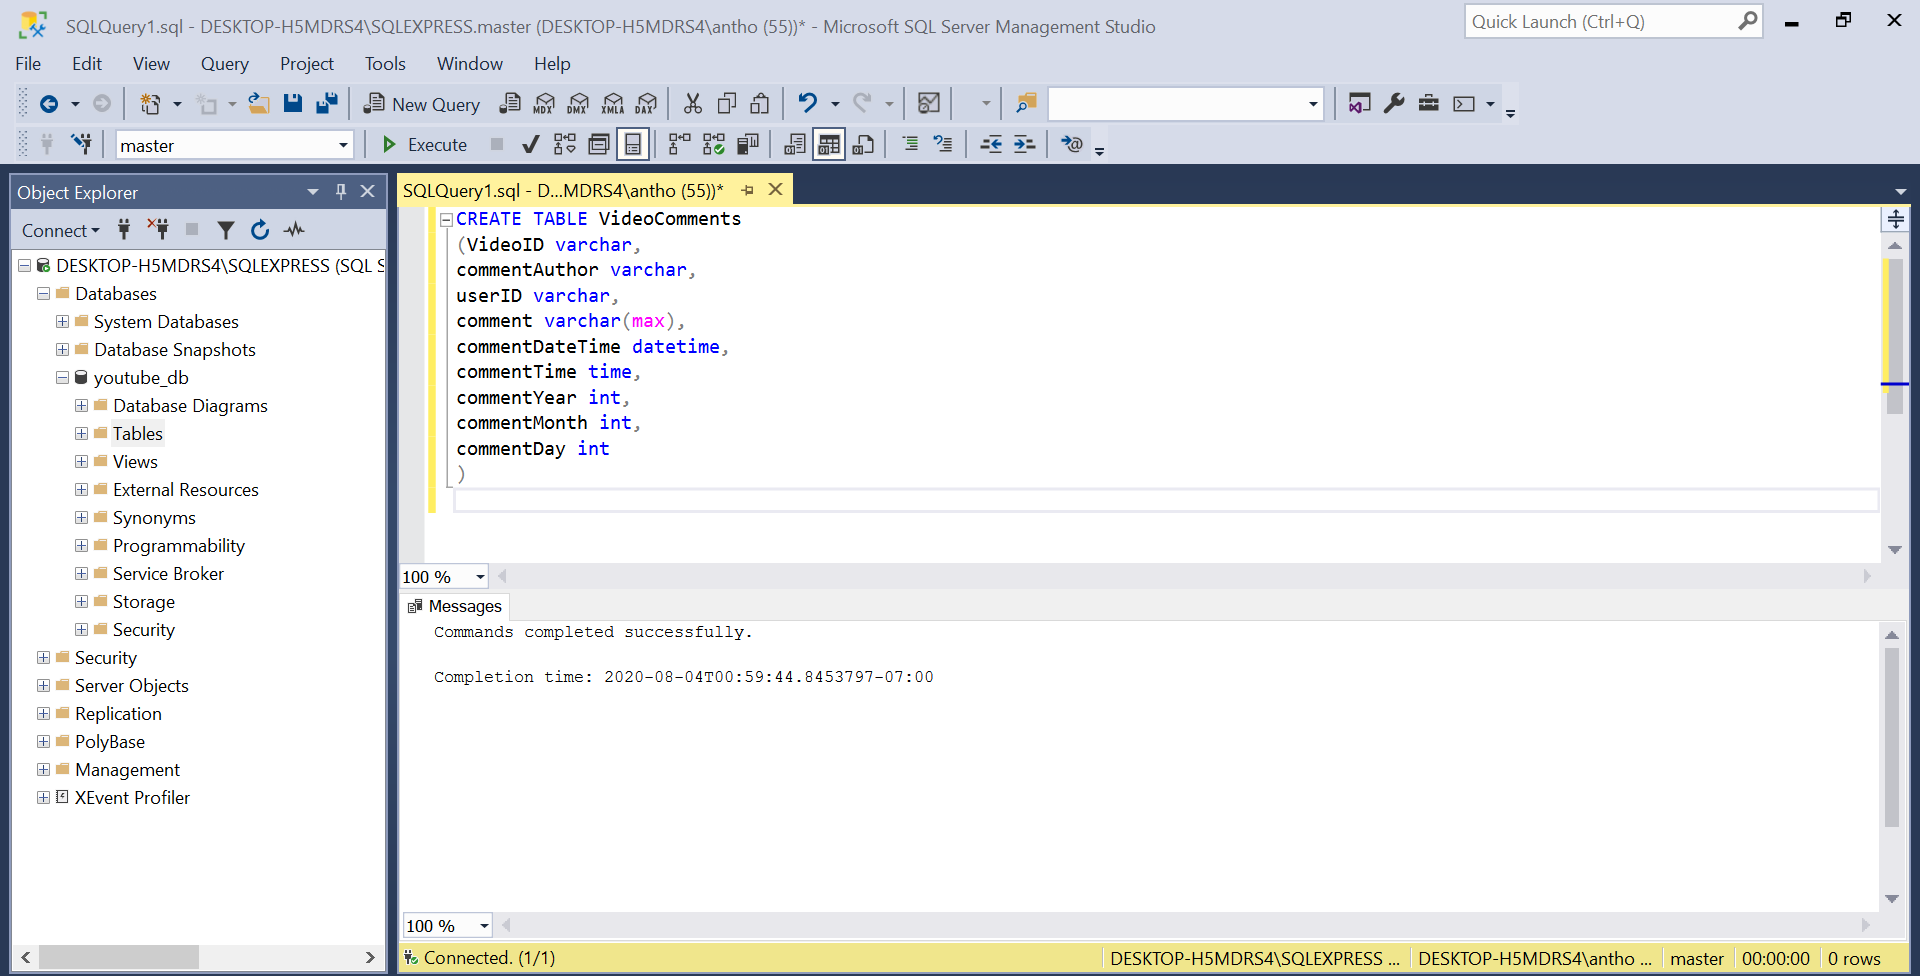The image size is (1920, 976).
Task: Select the Programmability tree item
Action: click(178, 545)
